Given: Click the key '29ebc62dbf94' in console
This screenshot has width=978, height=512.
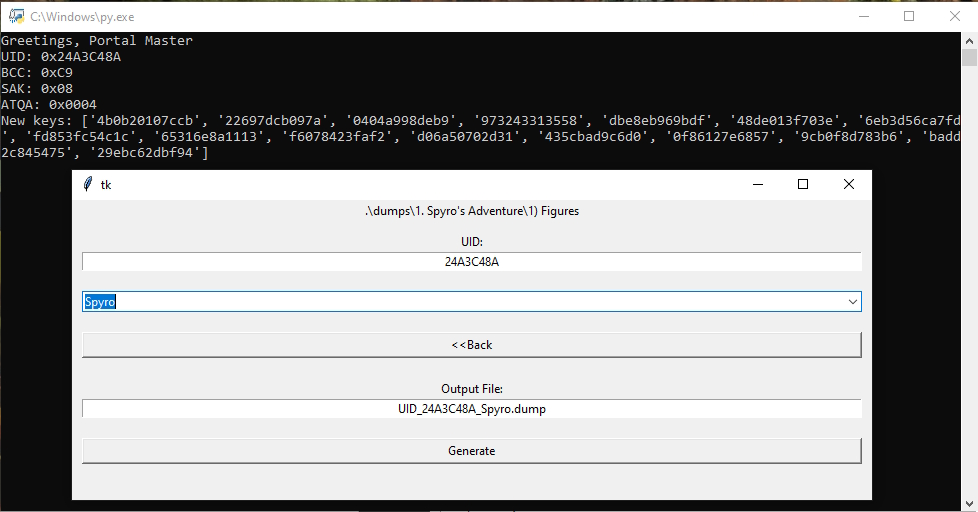Looking at the screenshot, I should (x=145, y=152).
